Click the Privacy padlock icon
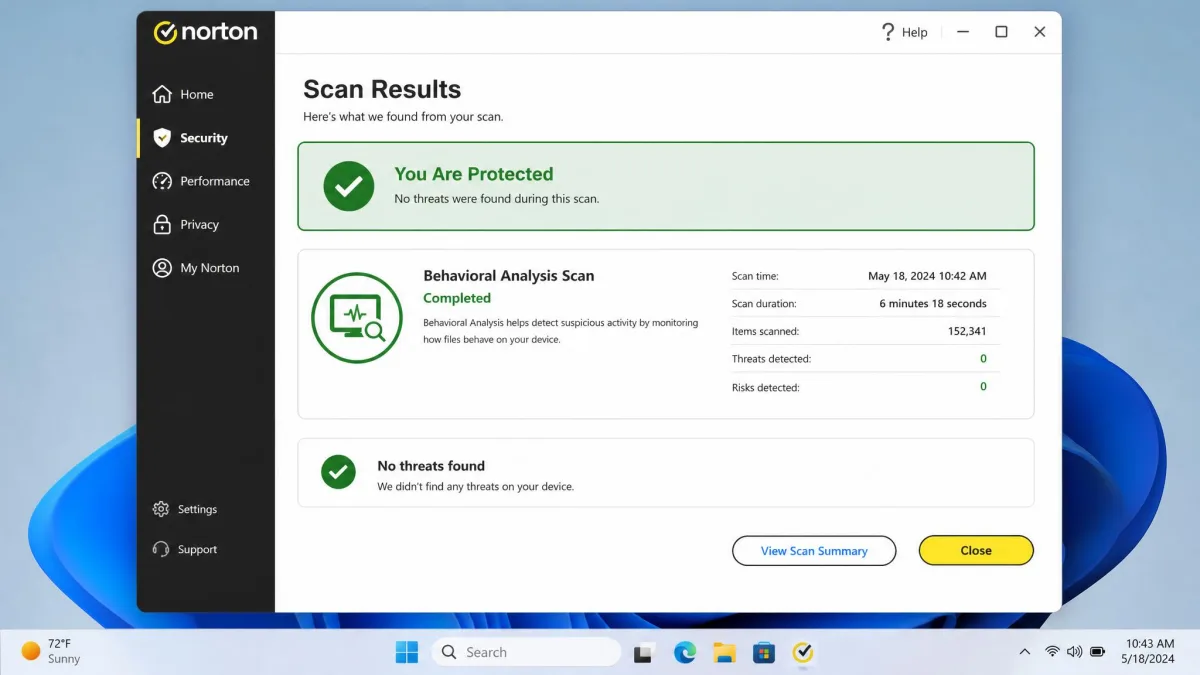The width and height of the screenshot is (1200, 675). pyautogui.click(x=162, y=224)
